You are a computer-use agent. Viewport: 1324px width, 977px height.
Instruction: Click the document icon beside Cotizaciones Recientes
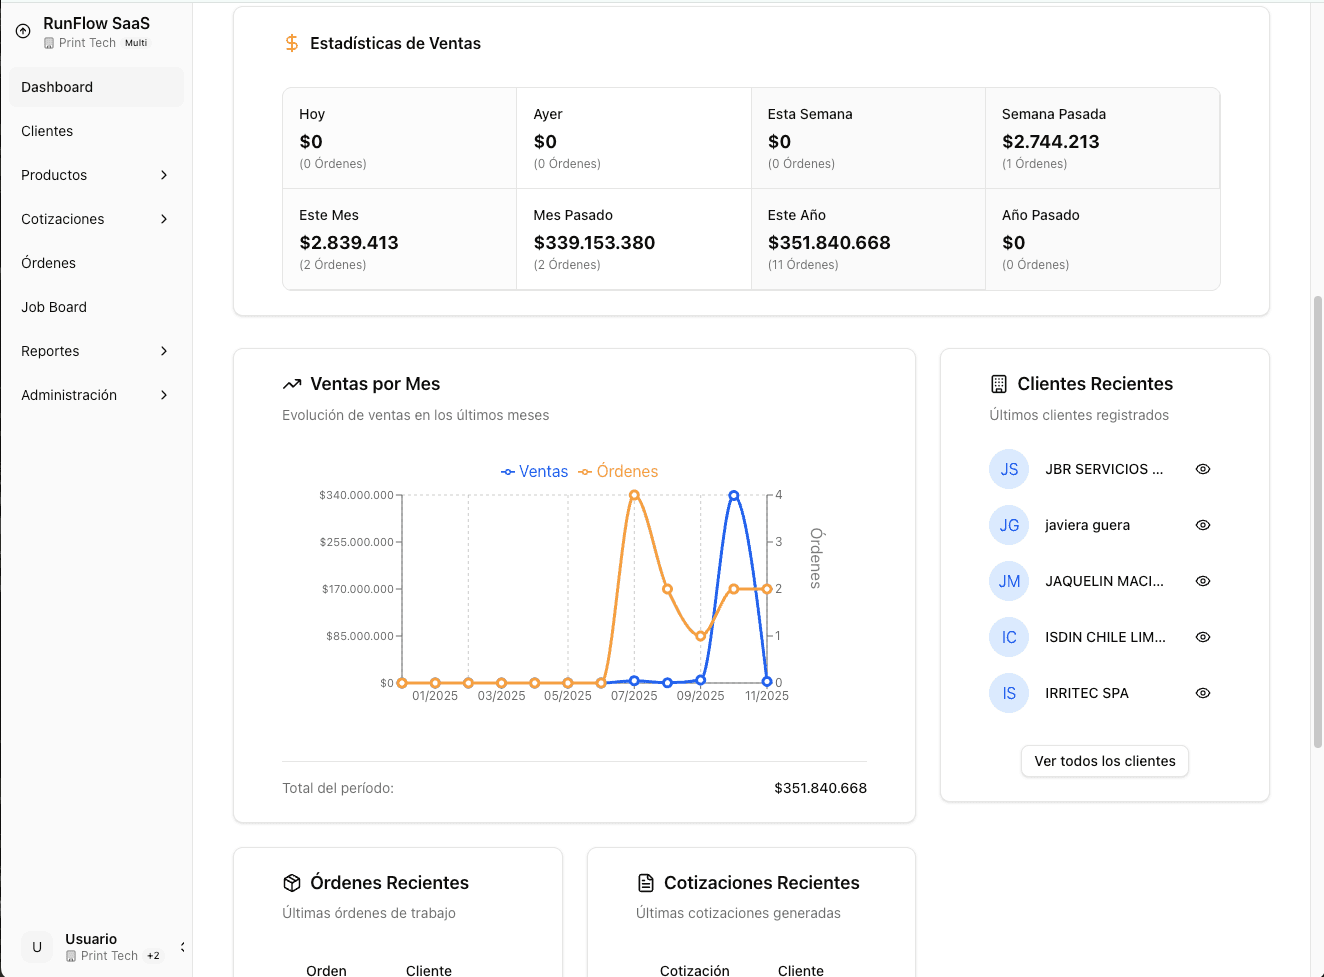click(646, 883)
